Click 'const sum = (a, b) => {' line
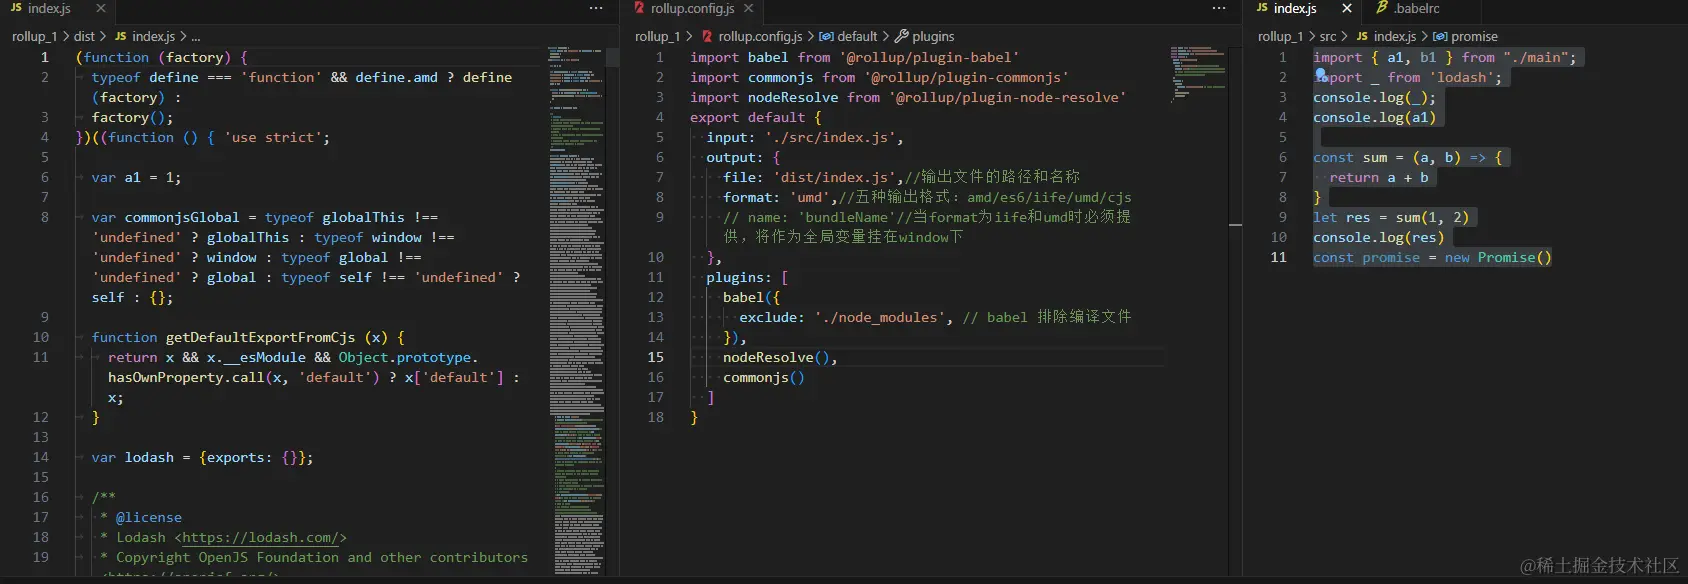The width and height of the screenshot is (1688, 584). point(1408,157)
